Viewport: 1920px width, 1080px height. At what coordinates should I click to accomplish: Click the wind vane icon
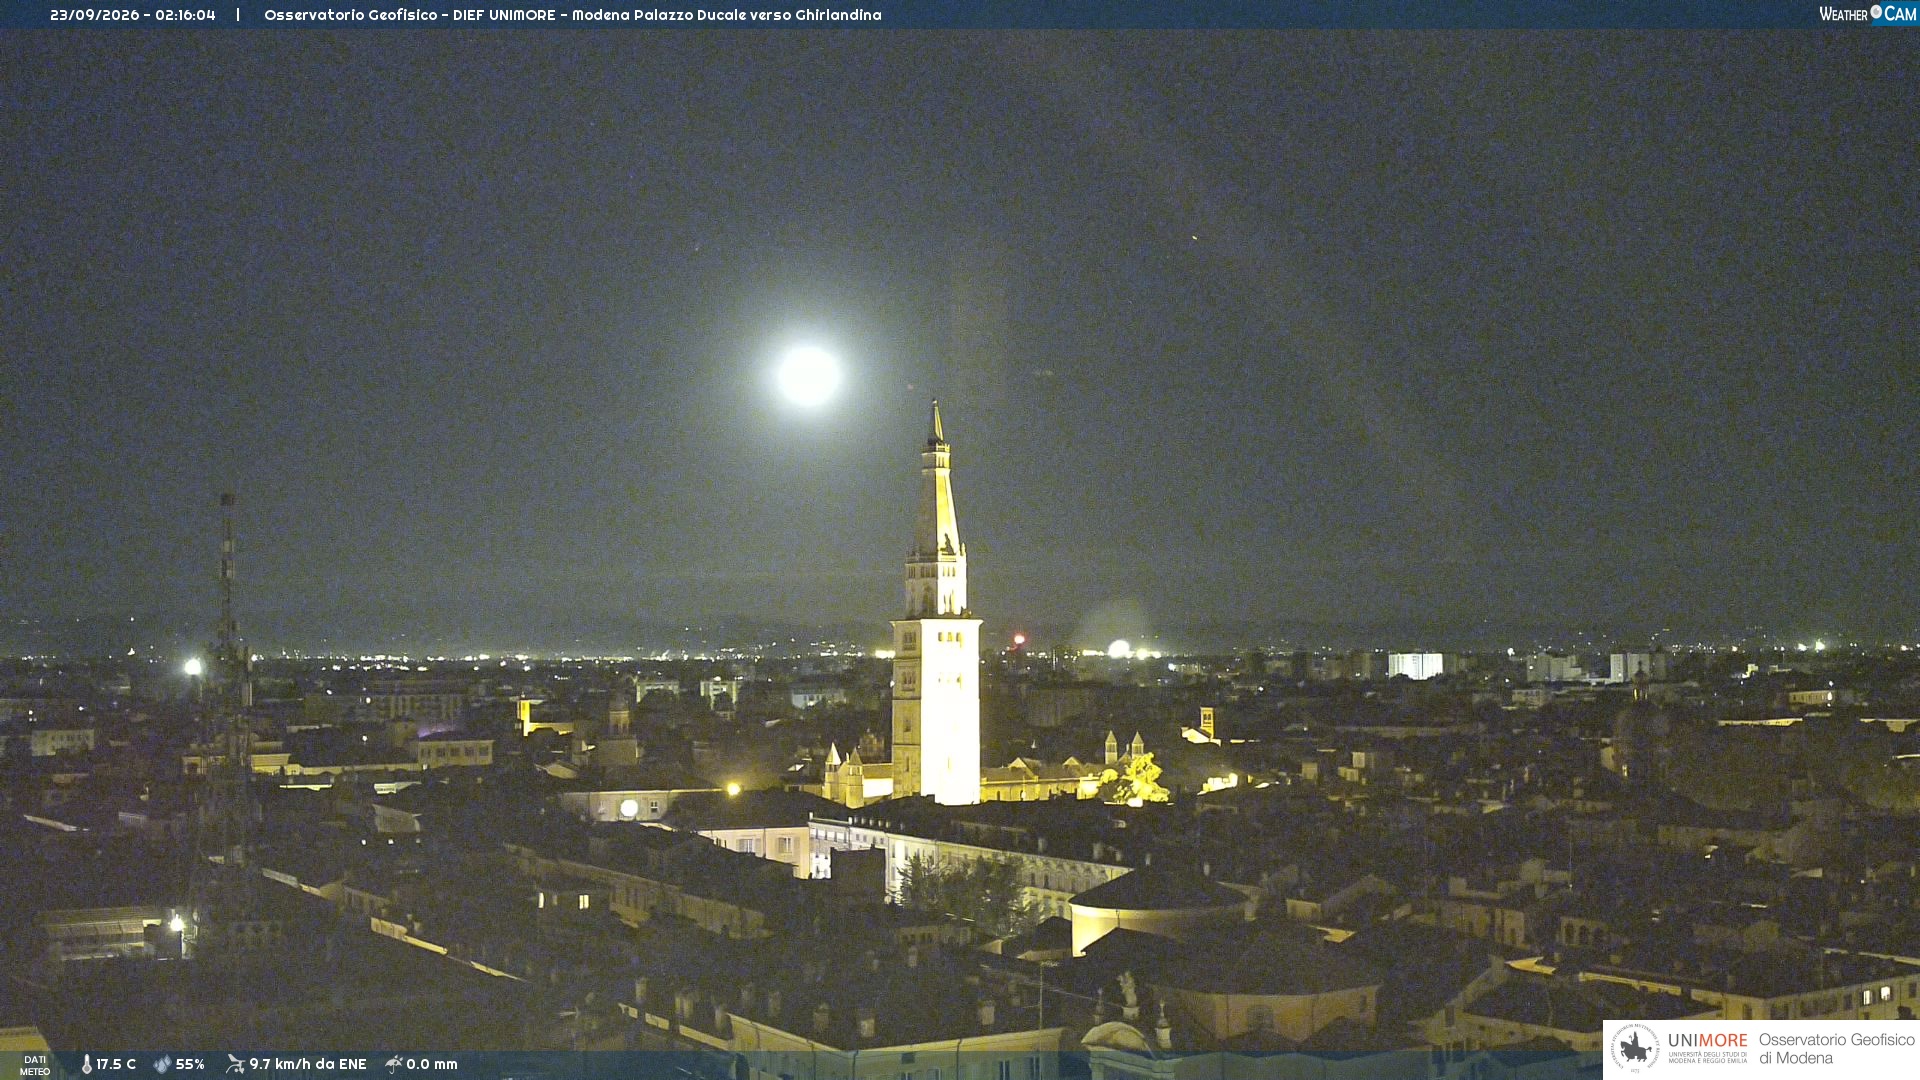coord(236,1064)
